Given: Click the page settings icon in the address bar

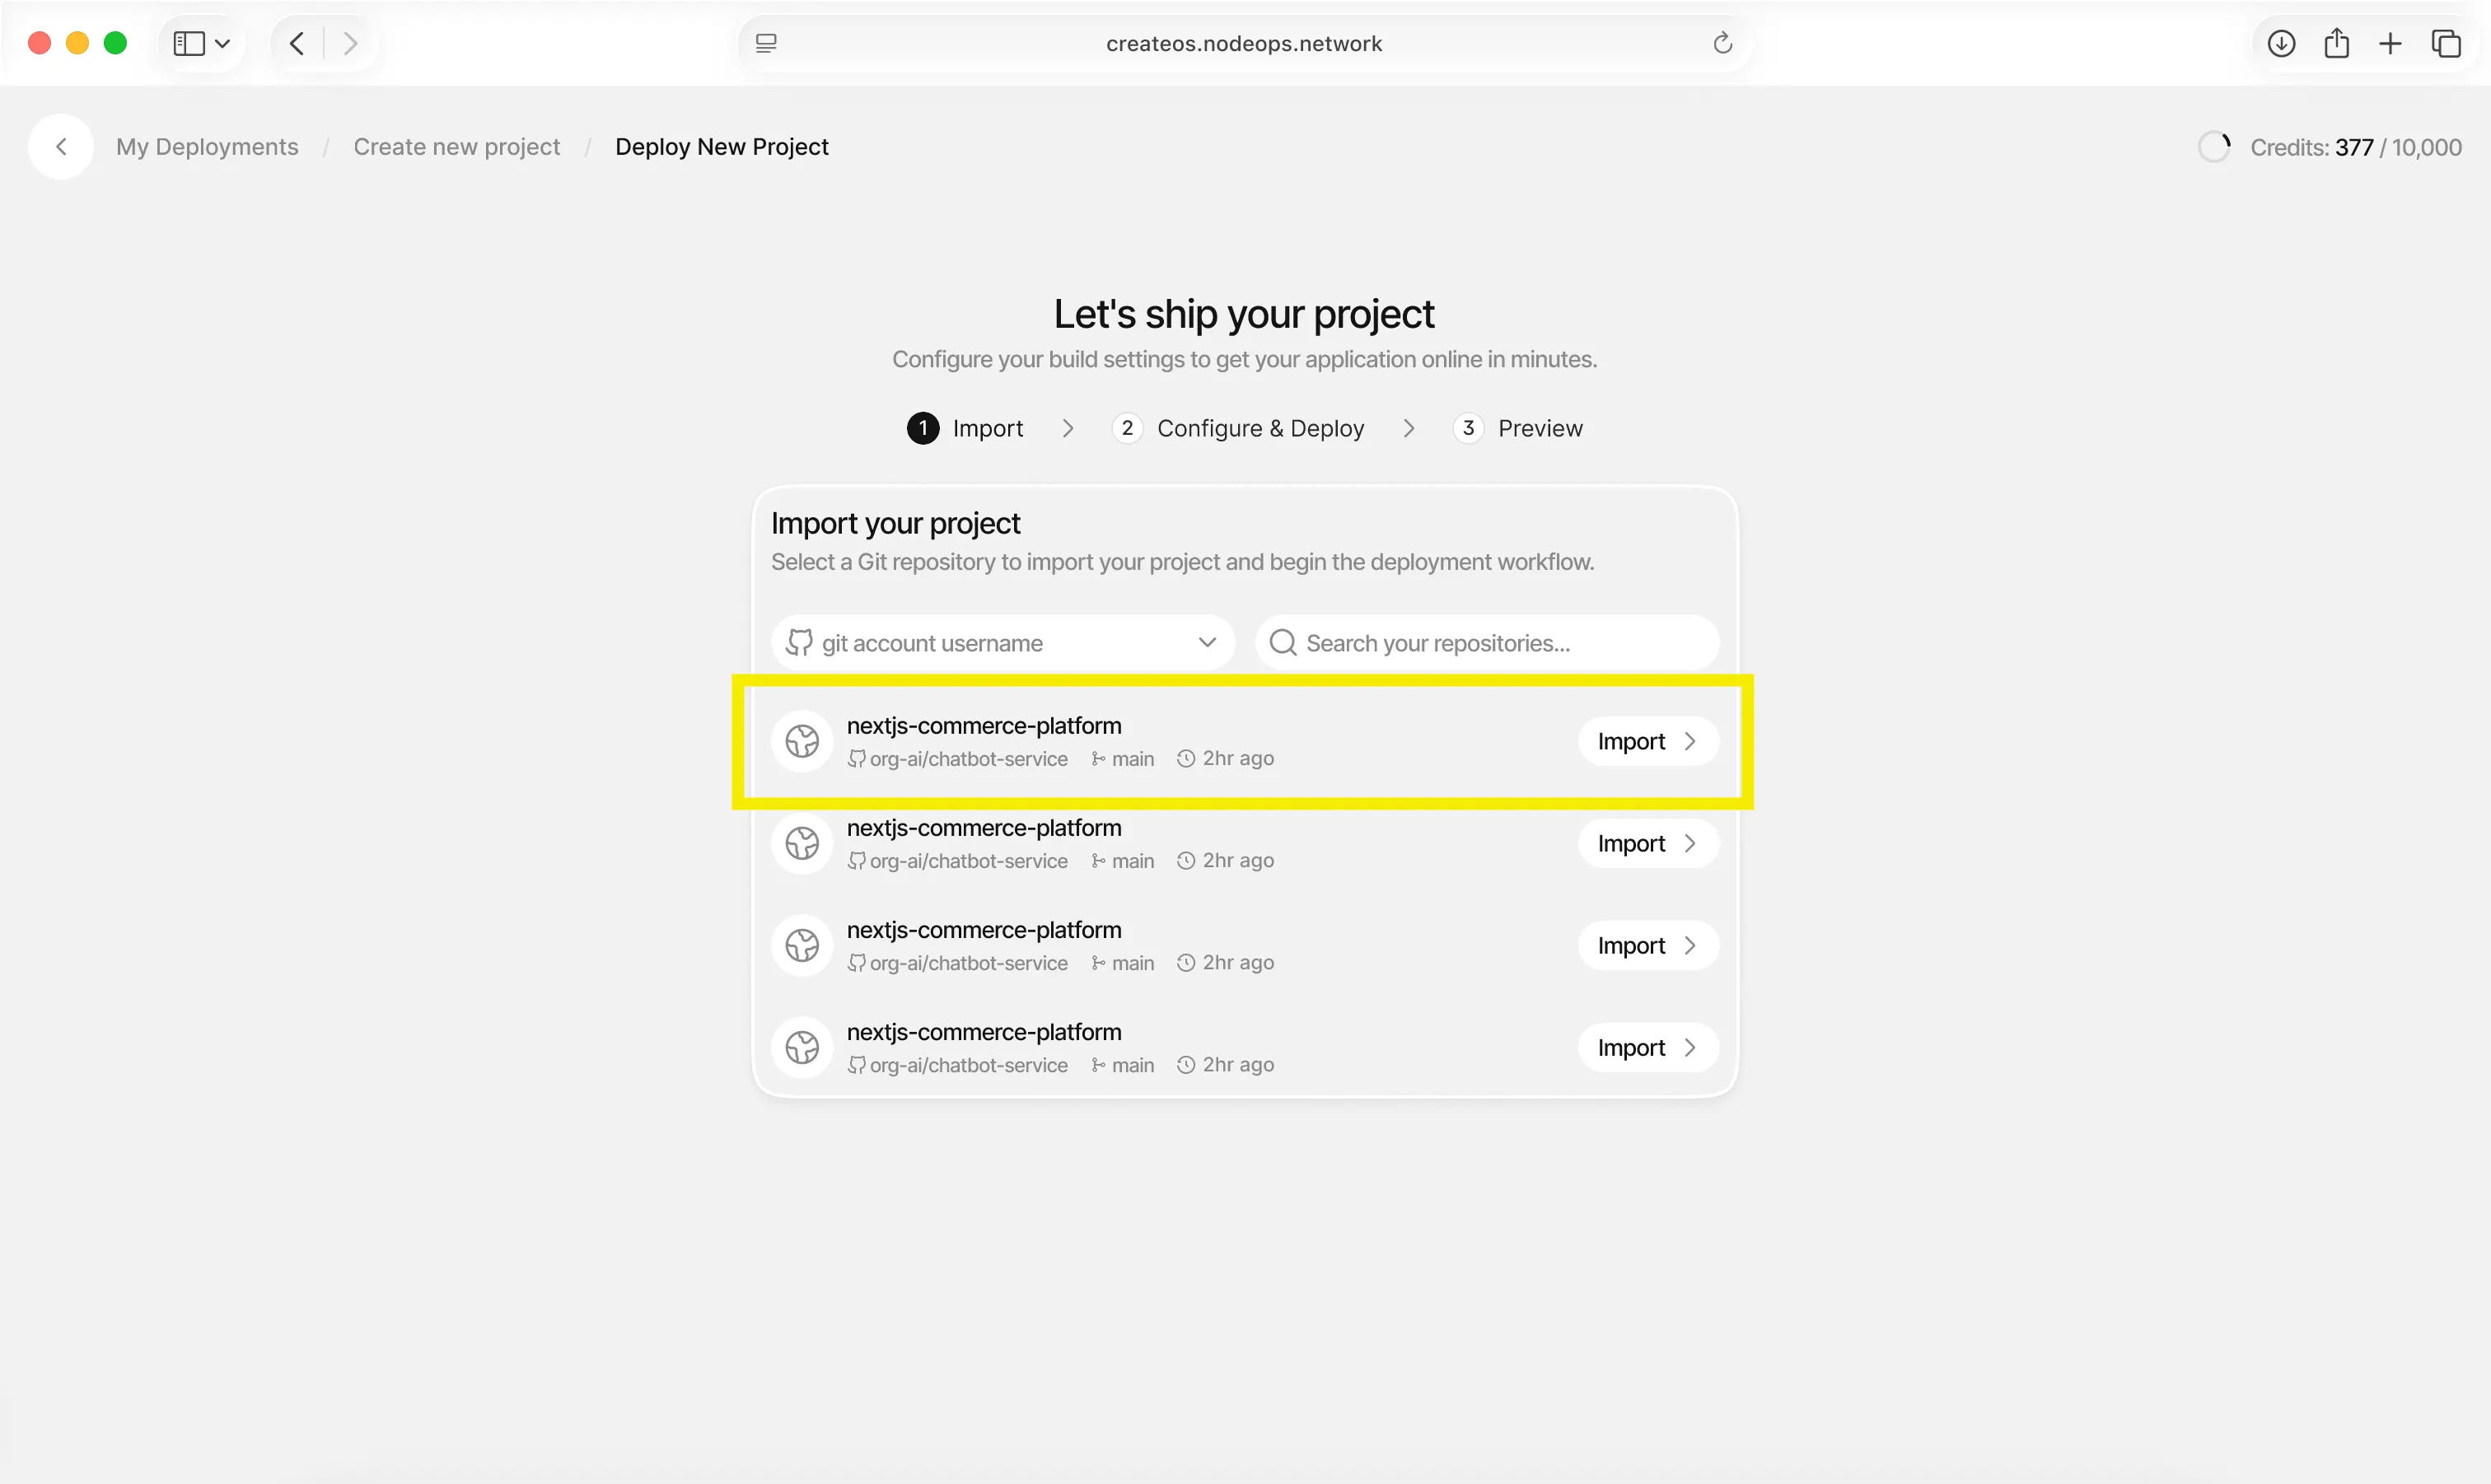Looking at the screenshot, I should point(766,43).
